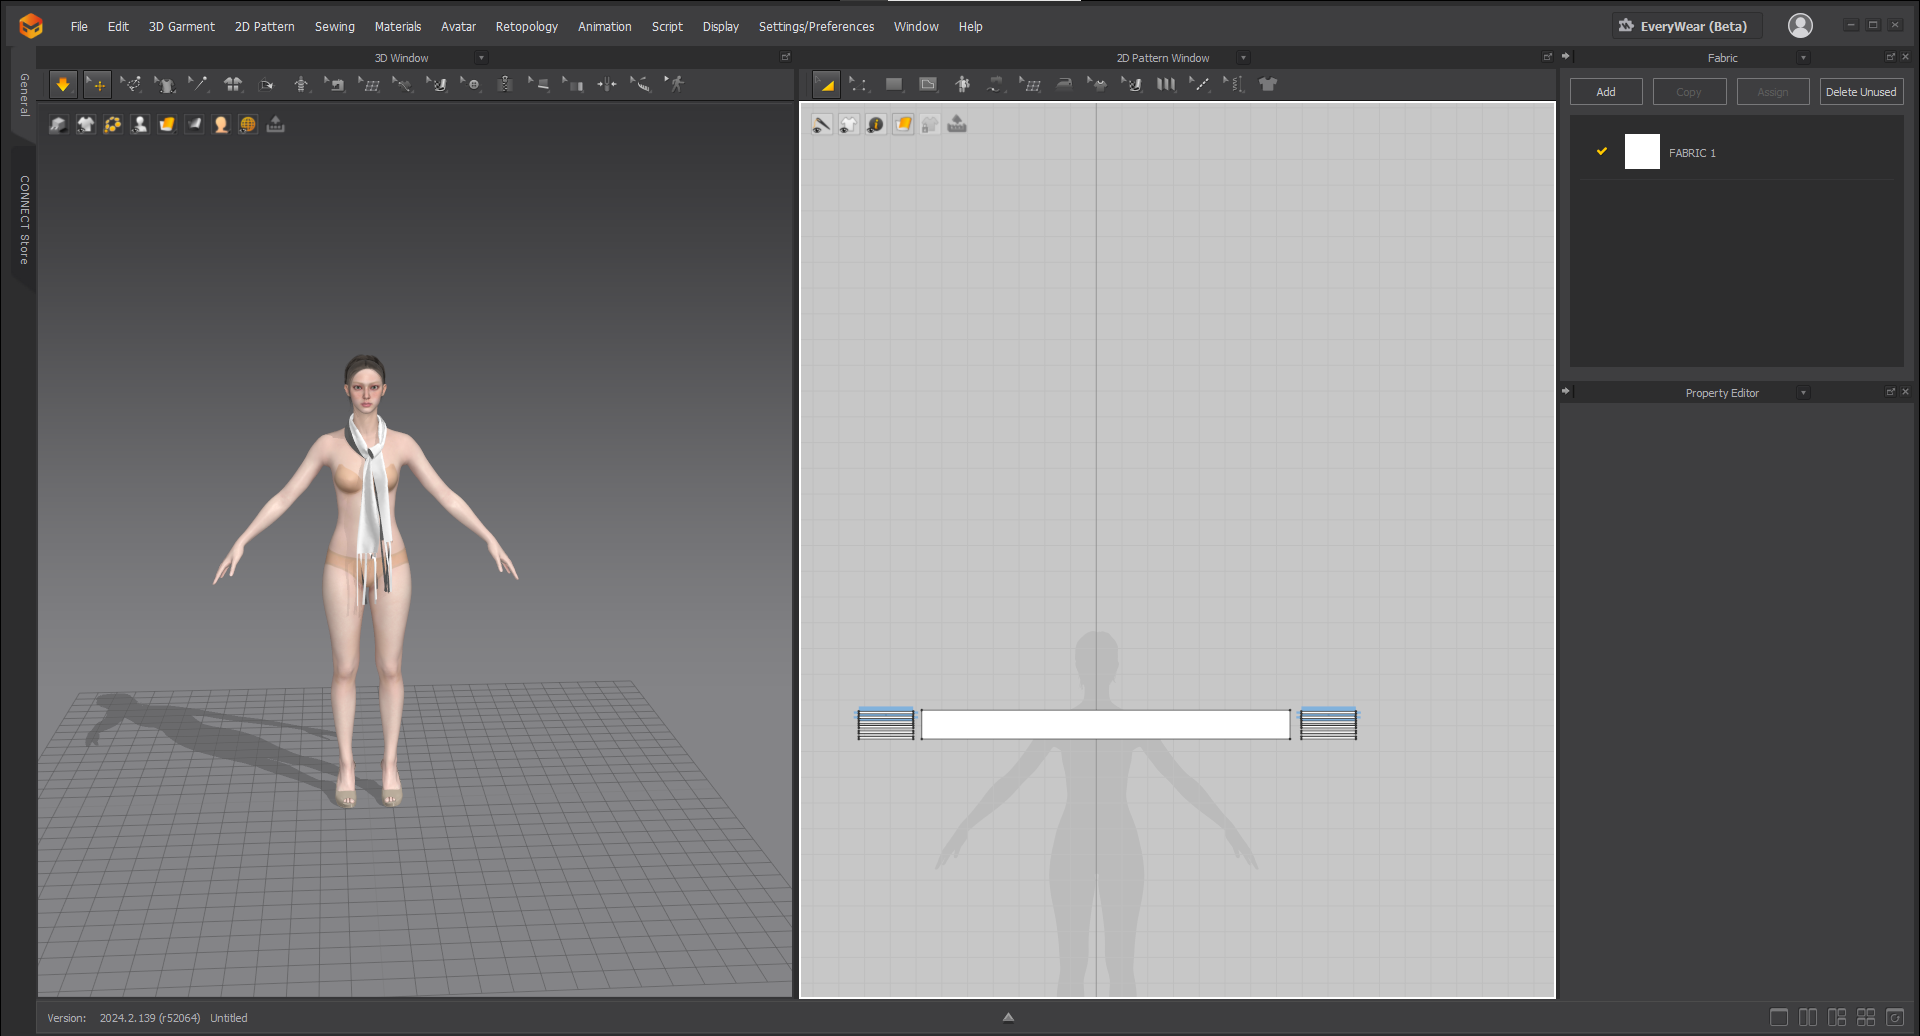Select the Pleats fold tool in 2D toolbar
Image resolution: width=1920 pixels, height=1036 pixels.
click(1166, 85)
